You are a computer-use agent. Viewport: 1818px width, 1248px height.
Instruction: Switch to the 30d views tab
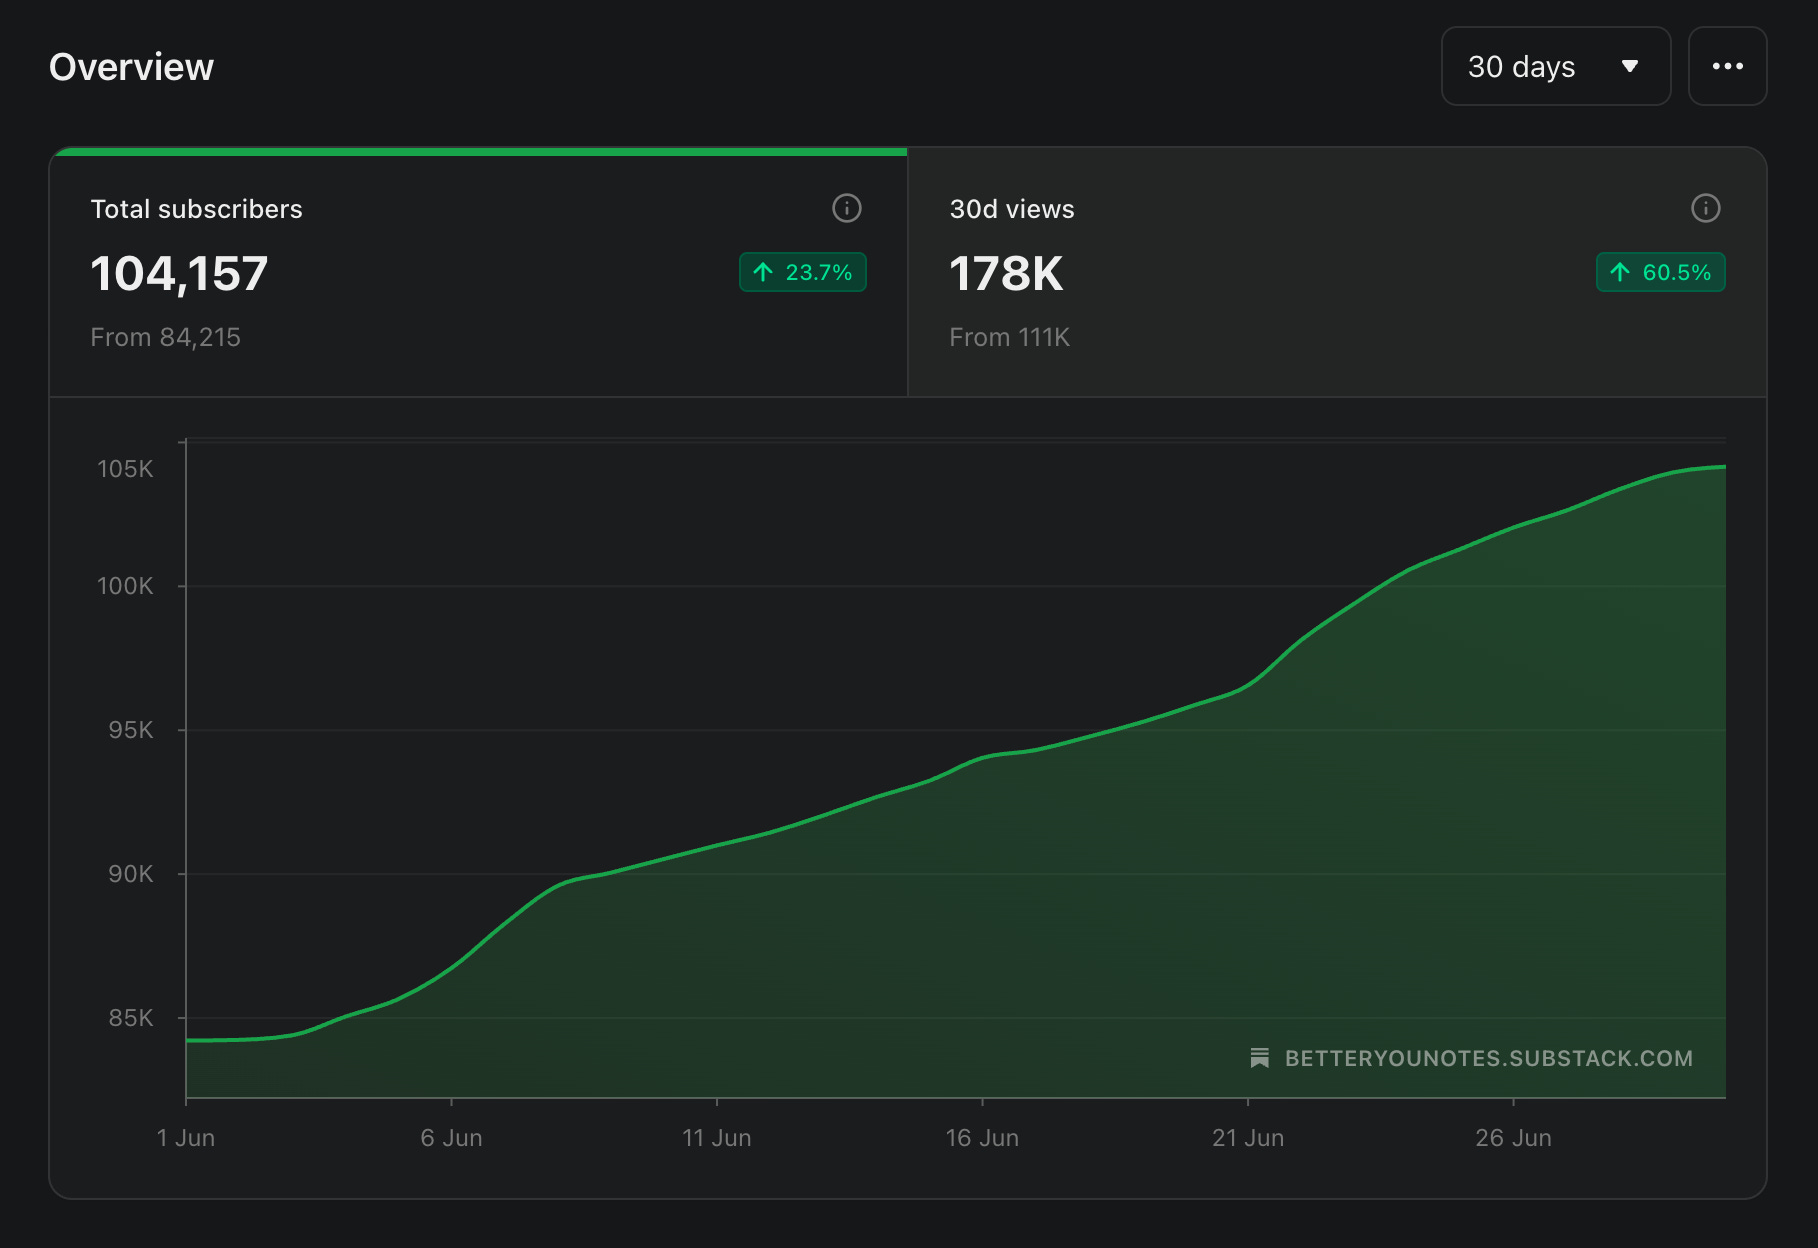1337,272
